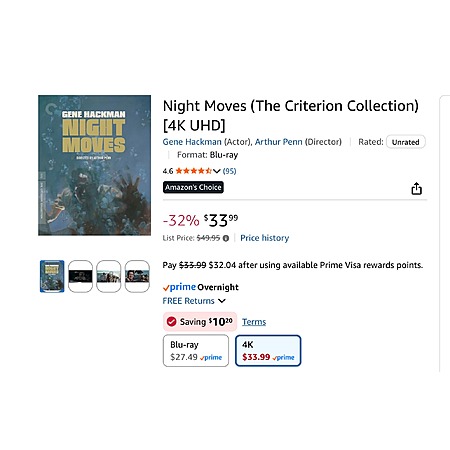Click the Amazon's Choice badge
450x450 pixels.
(x=193, y=187)
